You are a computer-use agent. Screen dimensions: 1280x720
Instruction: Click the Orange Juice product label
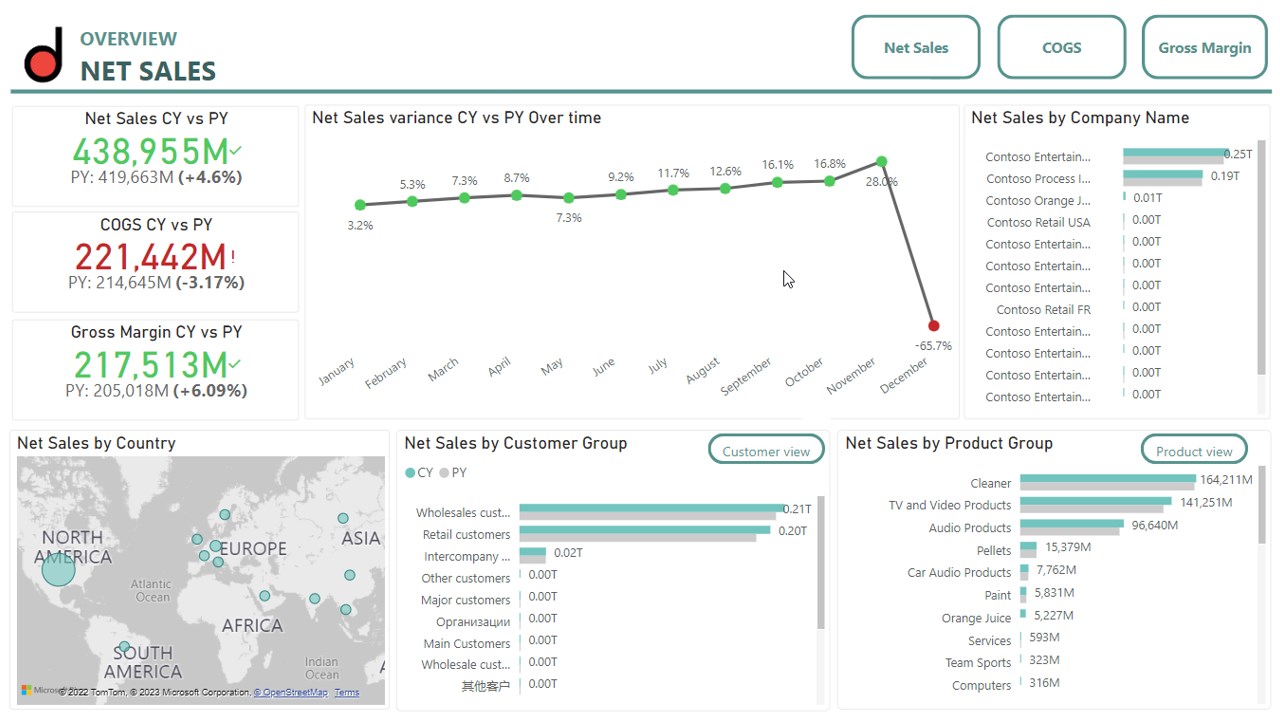tap(976, 619)
